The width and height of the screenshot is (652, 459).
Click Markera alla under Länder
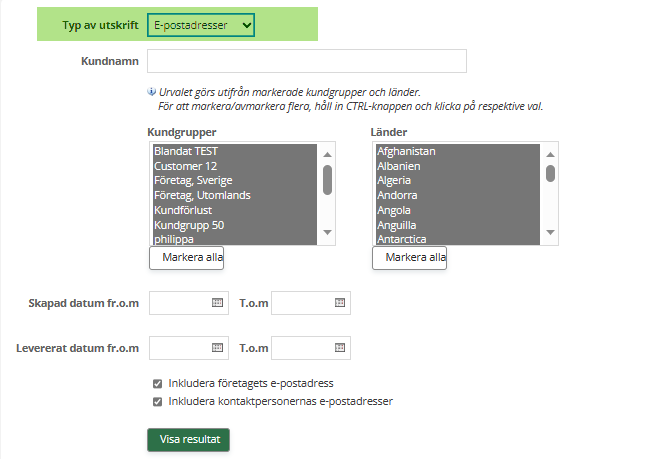click(410, 258)
